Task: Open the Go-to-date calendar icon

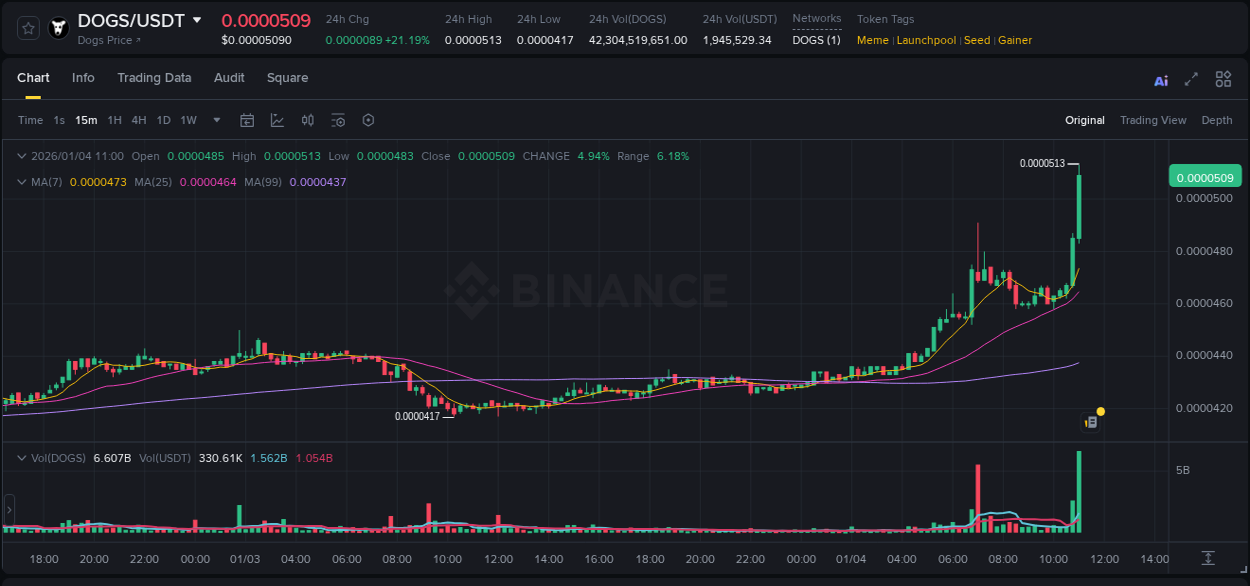Action: [247, 120]
